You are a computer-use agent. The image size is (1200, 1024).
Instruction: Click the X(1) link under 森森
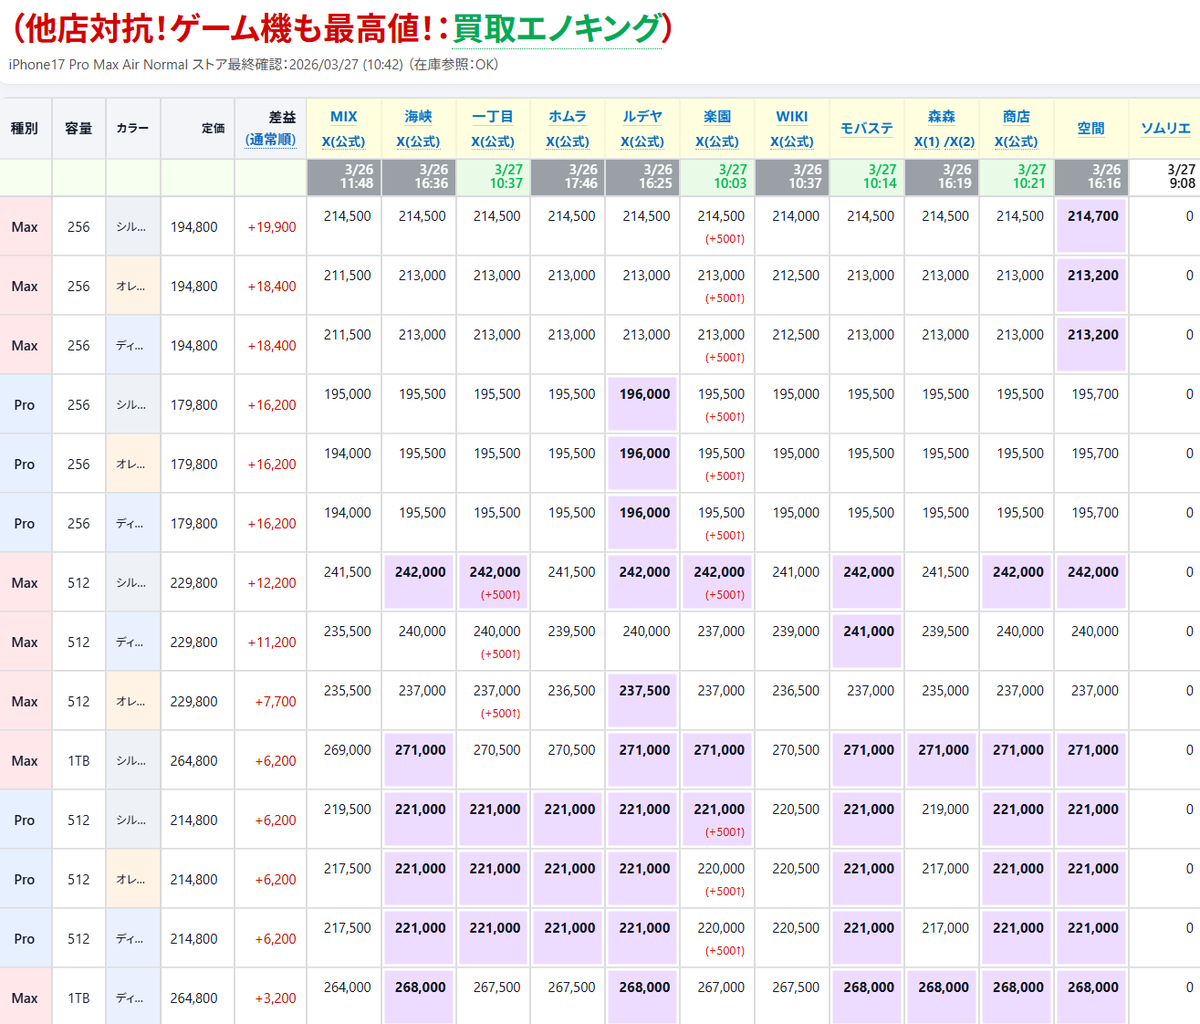[x=928, y=140]
